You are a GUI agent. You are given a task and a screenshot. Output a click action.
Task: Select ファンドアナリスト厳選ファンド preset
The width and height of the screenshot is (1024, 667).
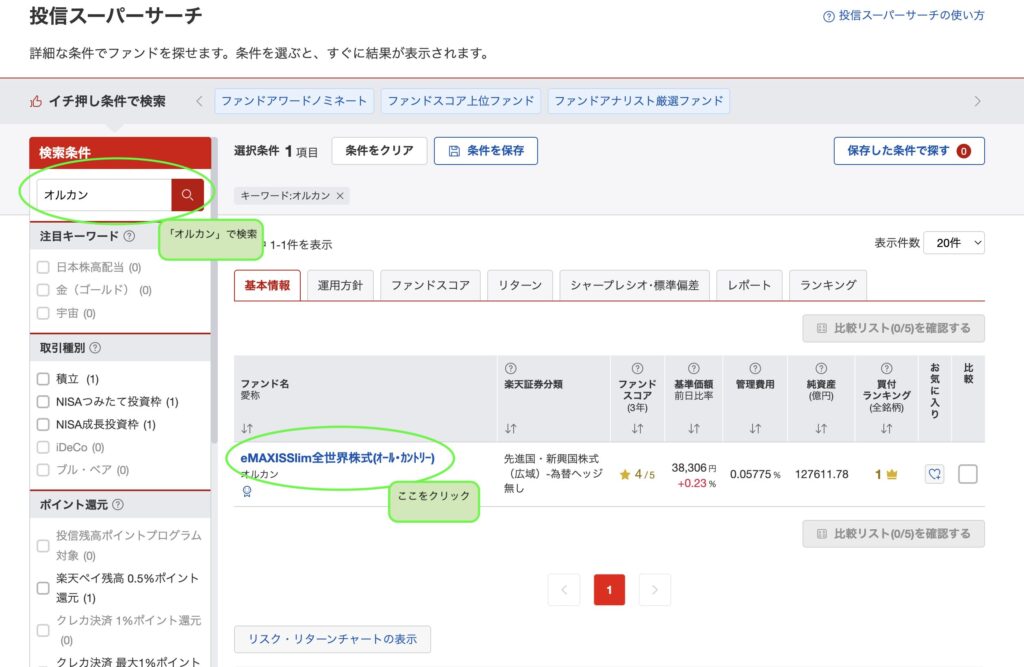(x=639, y=101)
